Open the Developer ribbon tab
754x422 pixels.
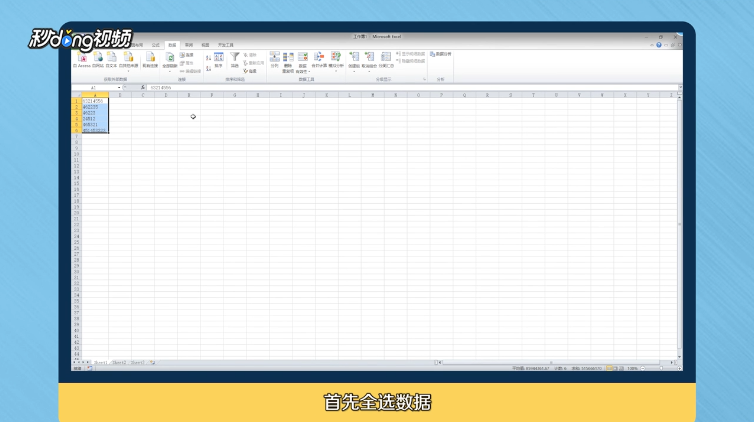pos(226,45)
